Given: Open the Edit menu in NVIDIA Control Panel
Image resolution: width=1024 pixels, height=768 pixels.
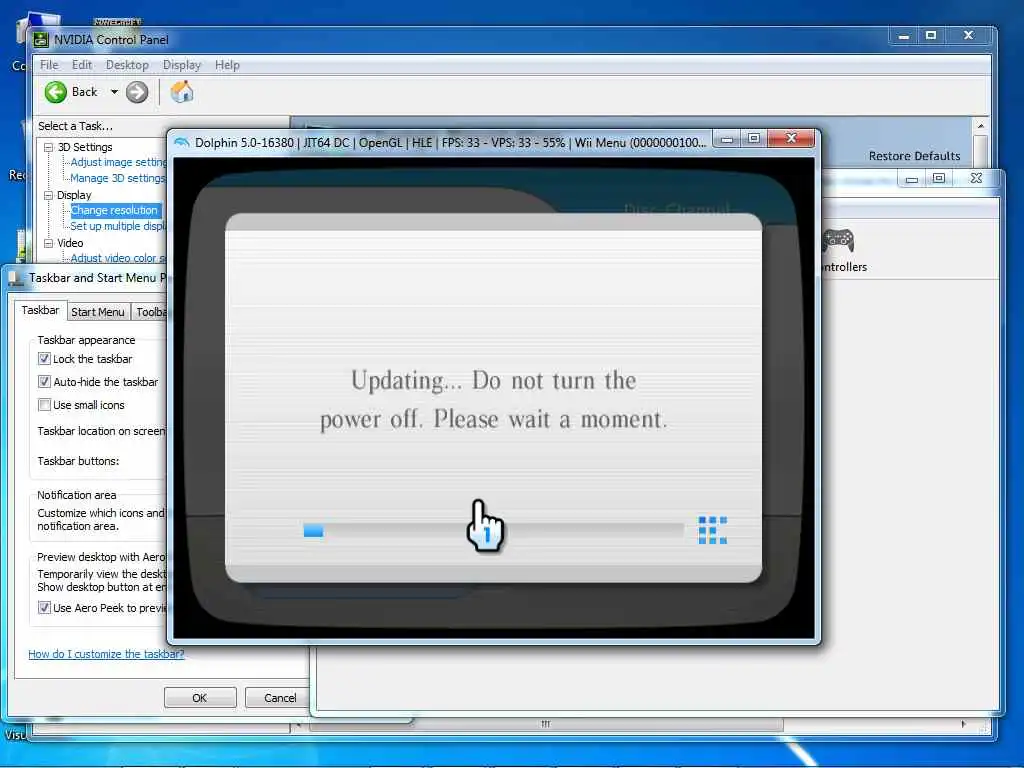Looking at the screenshot, I should [x=82, y=65].
